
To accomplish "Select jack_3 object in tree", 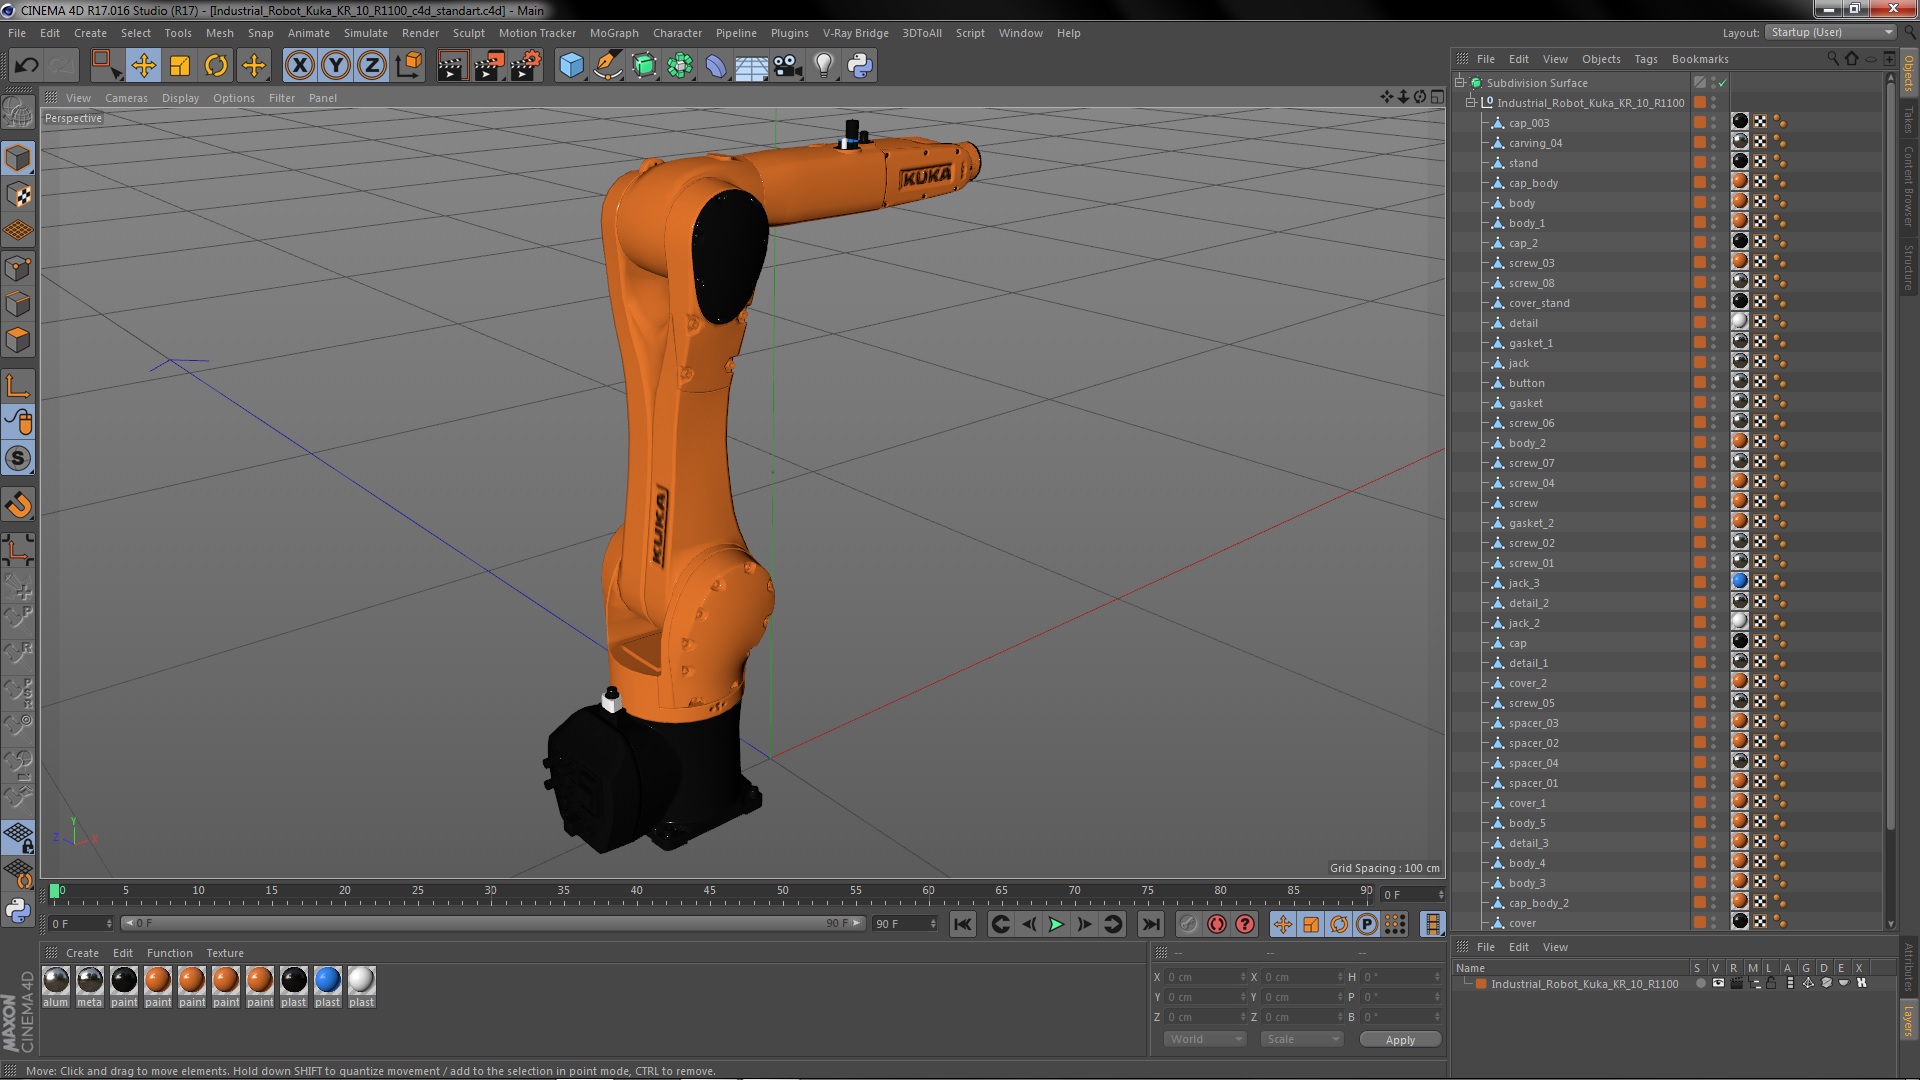I will (1524, 583).
